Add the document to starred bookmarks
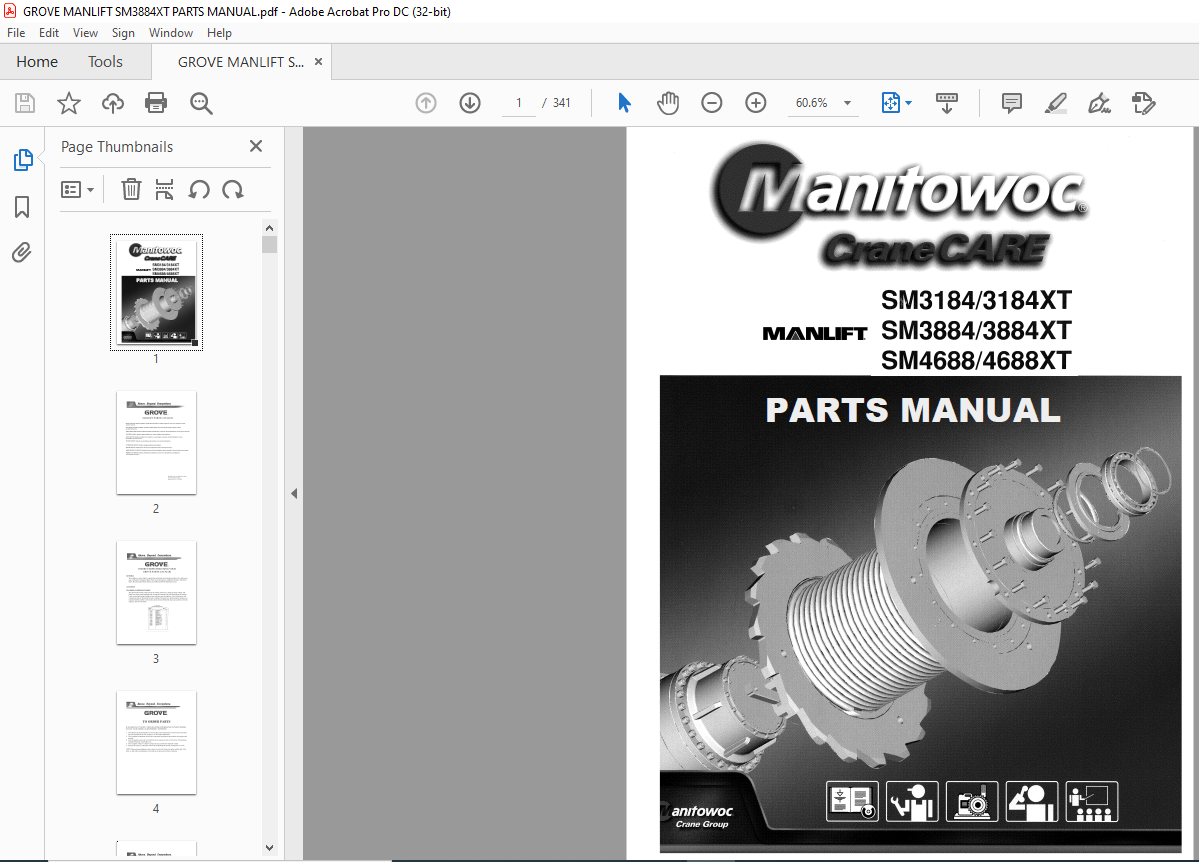The image size is (1199, 862). (69, 102)
